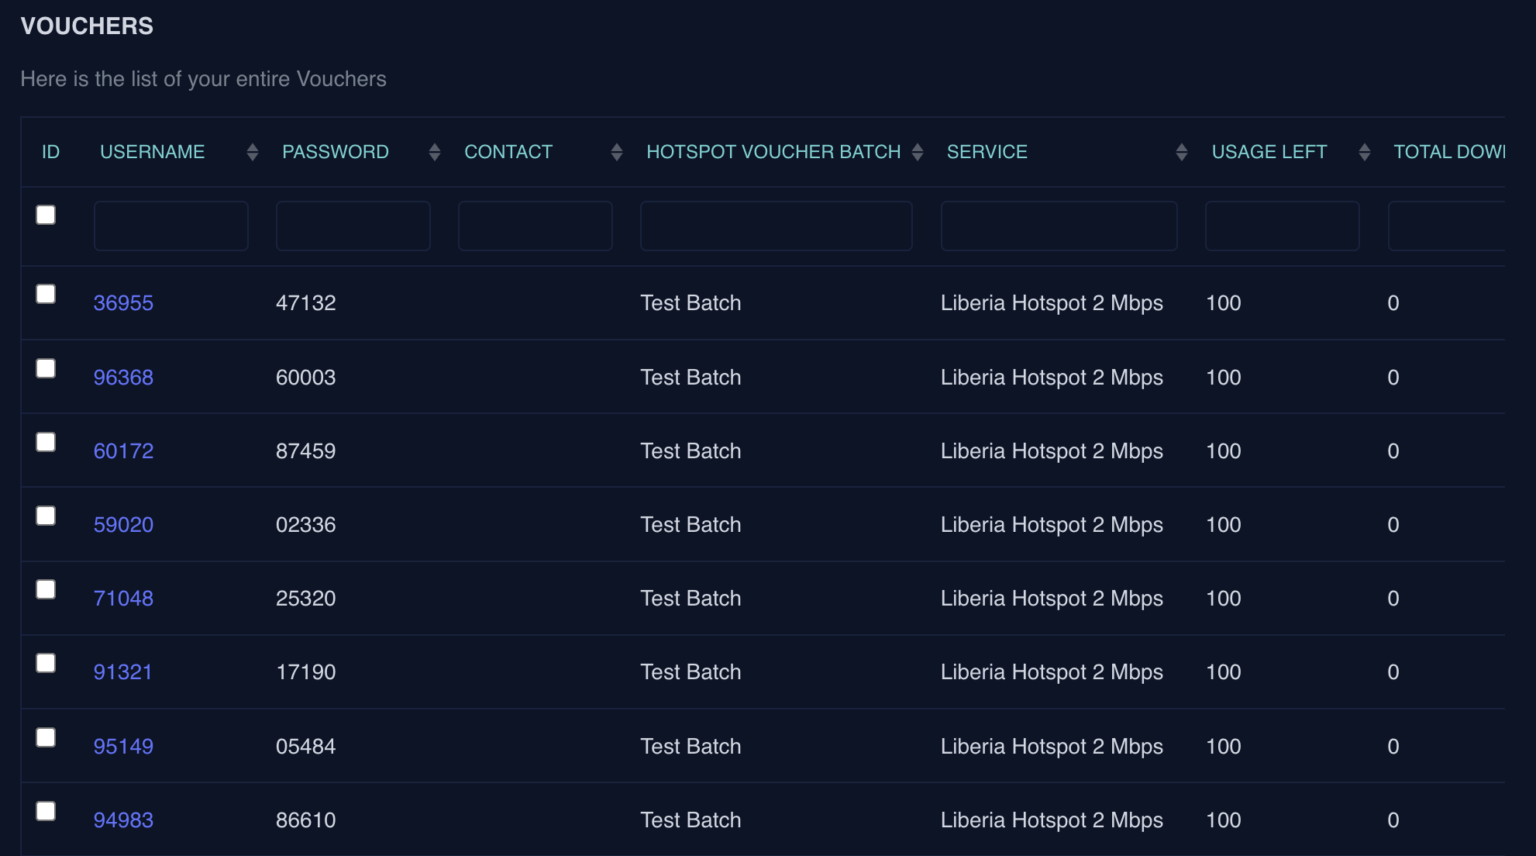Sort the SERVICE column
The width and height of the screenshot is (1536, 856).
click(1182, 151)
